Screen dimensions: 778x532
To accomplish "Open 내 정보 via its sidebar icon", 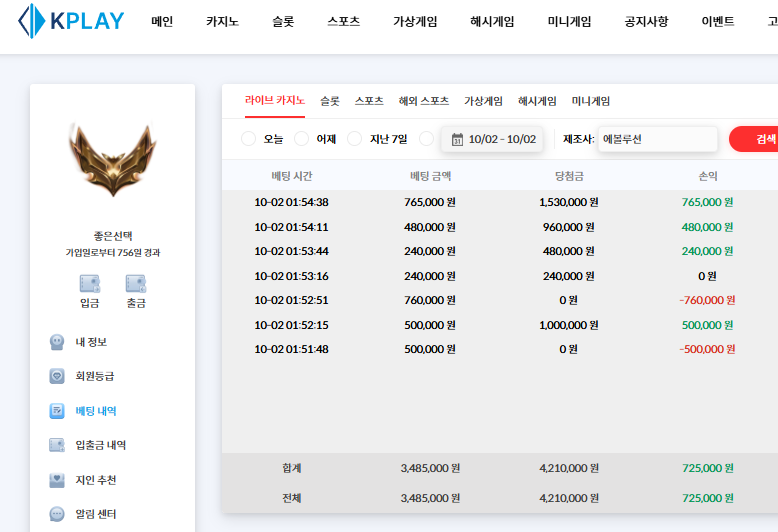I will pos(57,342).
